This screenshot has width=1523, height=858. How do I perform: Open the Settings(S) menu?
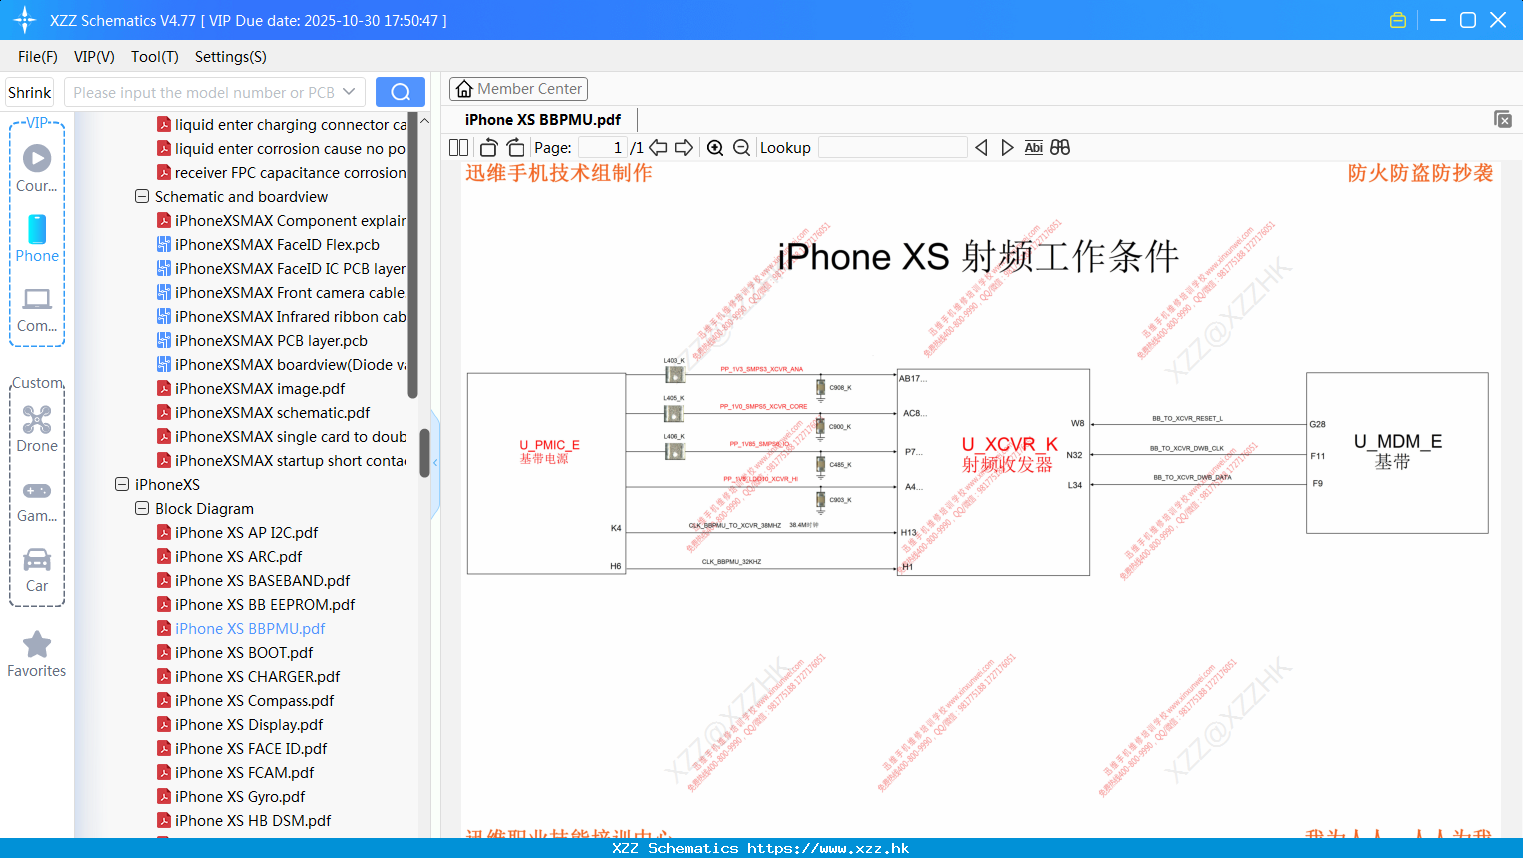tap(231, 57)
